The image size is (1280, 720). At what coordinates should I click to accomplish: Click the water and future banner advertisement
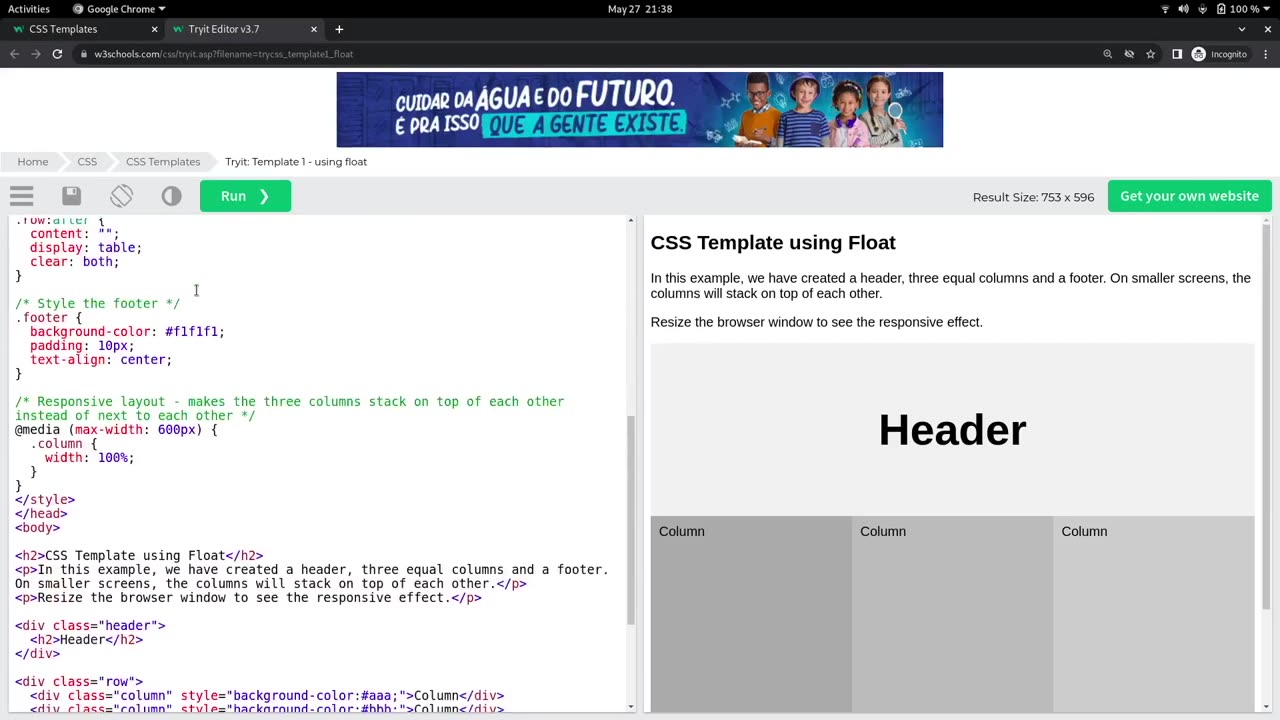640,110
